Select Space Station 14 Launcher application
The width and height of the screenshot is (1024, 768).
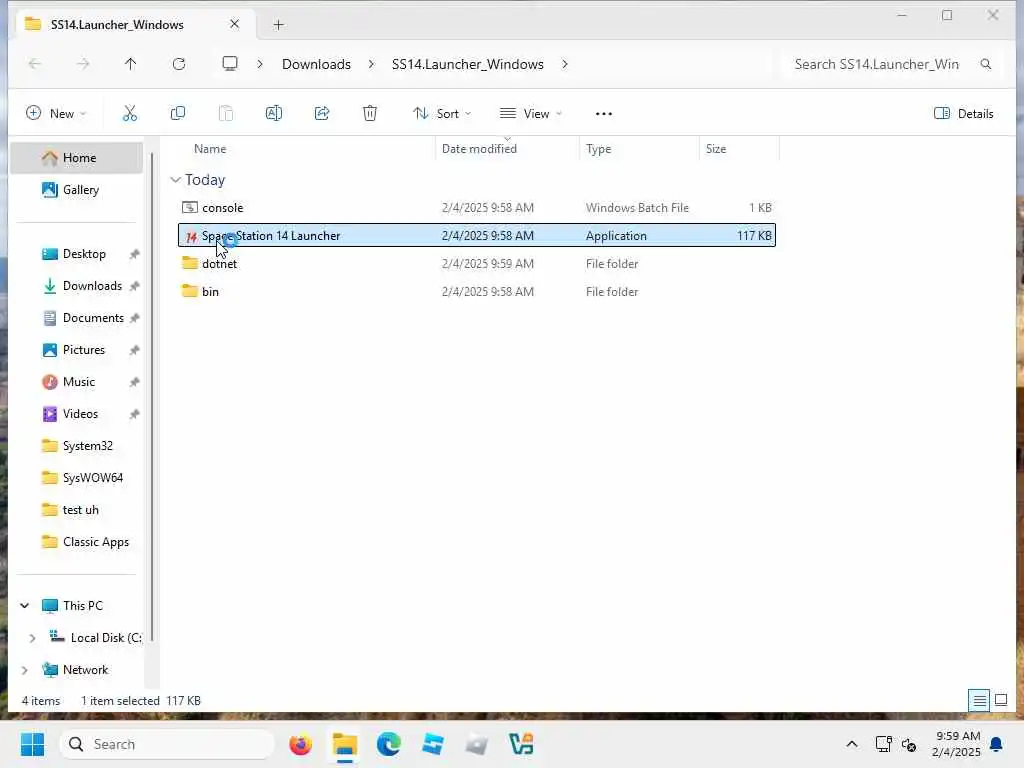click(x=477, y=236)
